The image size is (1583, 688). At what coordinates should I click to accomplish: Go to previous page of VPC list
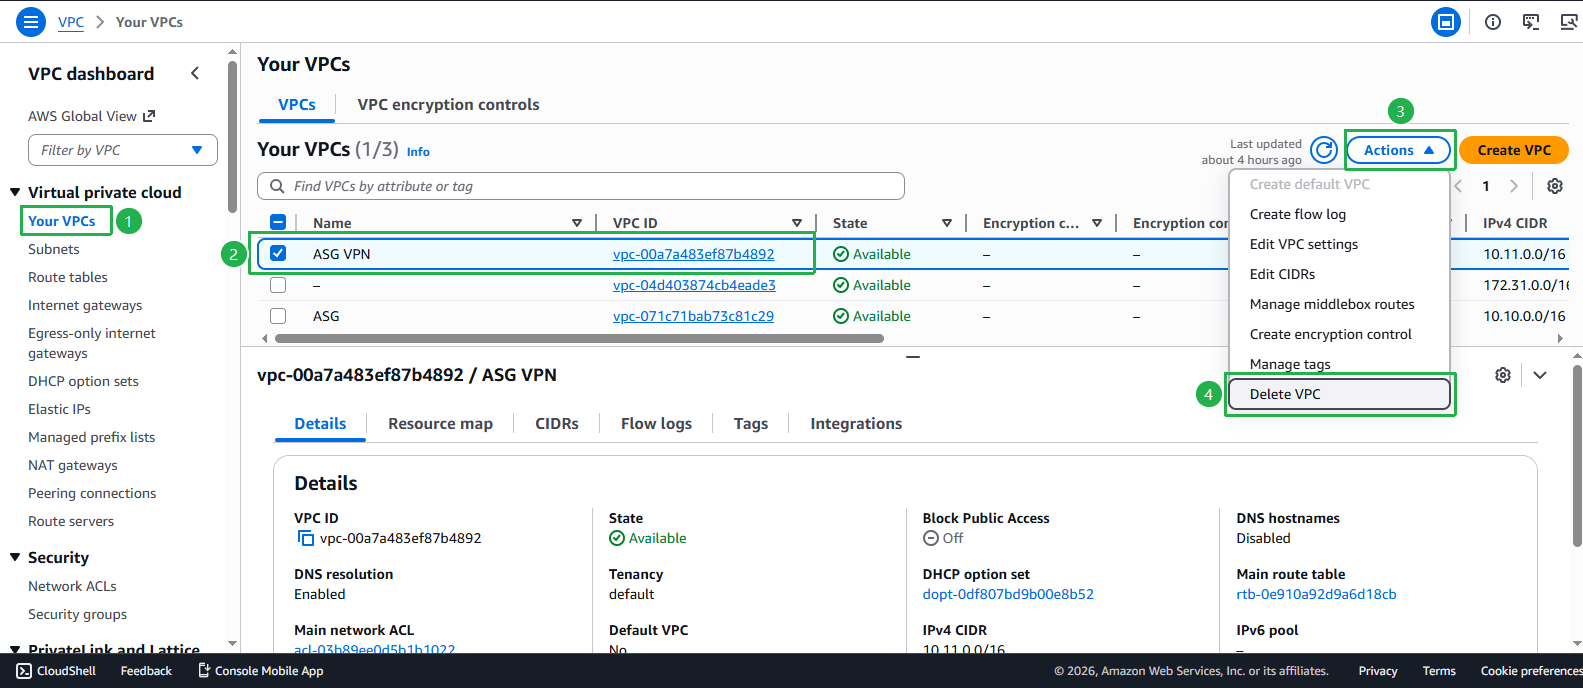click(1459, 186)
